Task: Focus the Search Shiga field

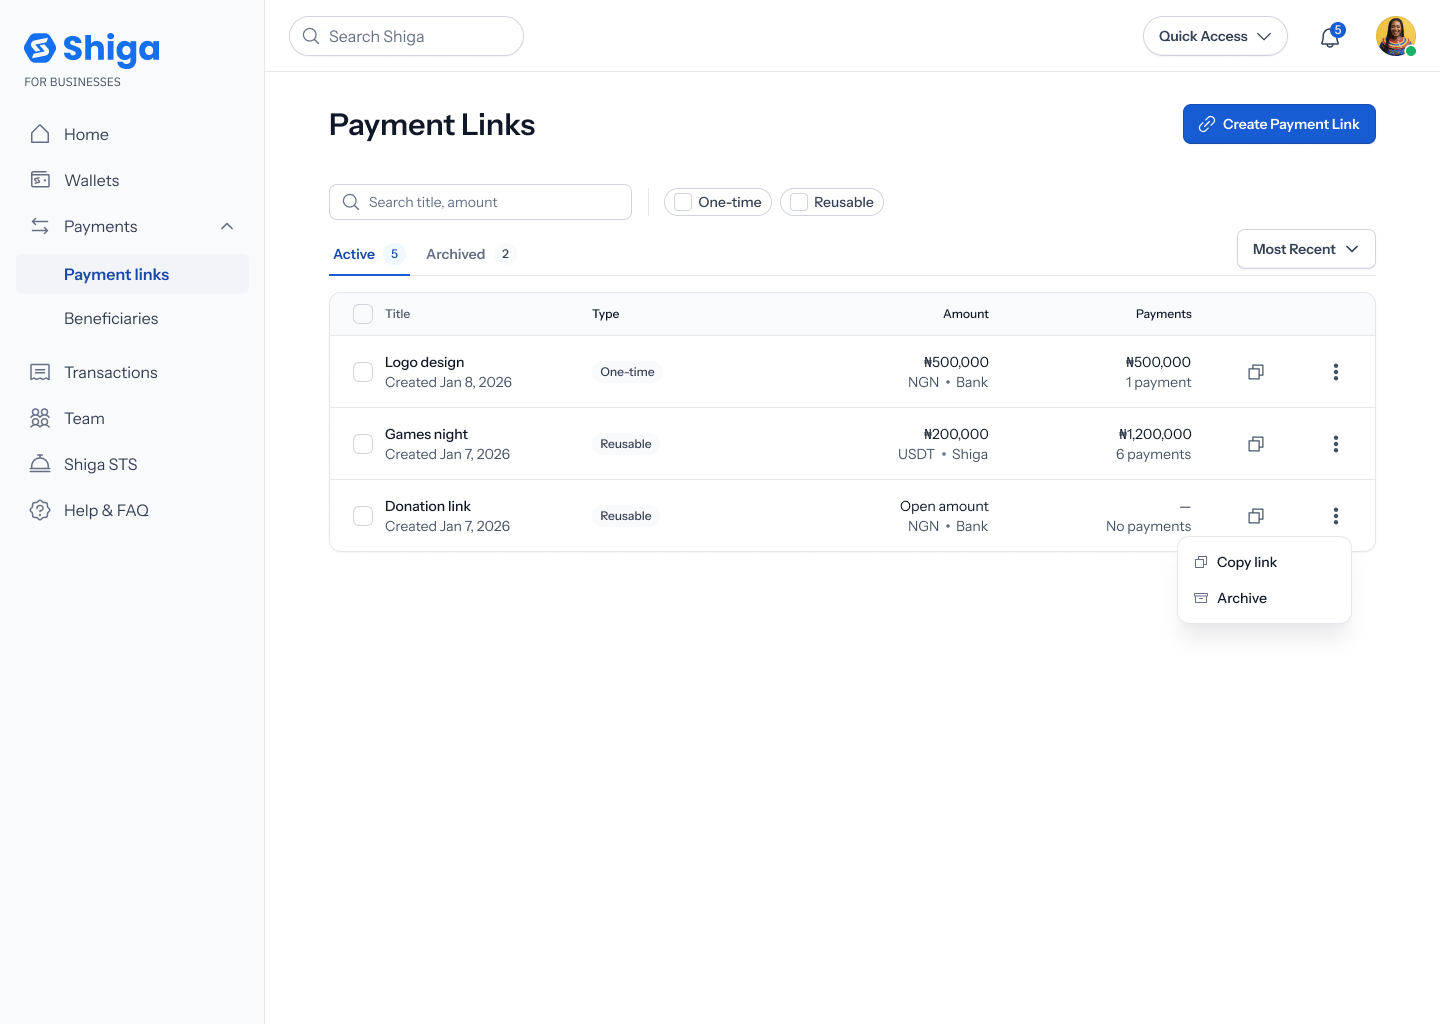Action: tap(406, 36)
